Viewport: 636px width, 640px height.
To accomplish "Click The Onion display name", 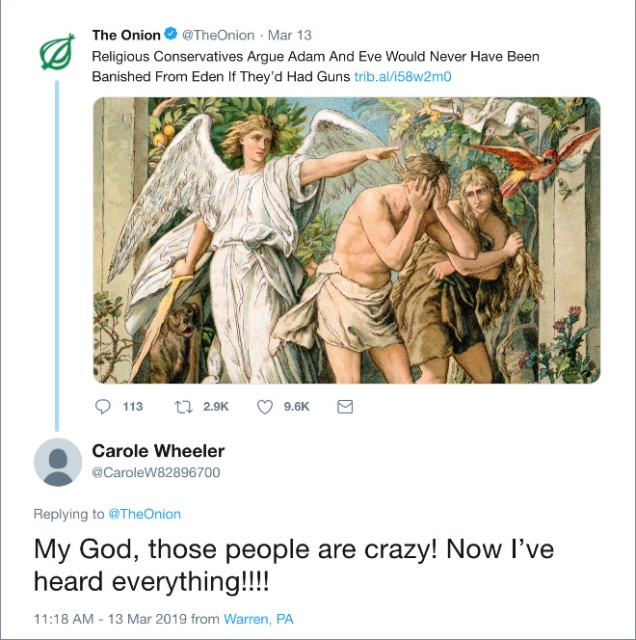I will 126,35.
